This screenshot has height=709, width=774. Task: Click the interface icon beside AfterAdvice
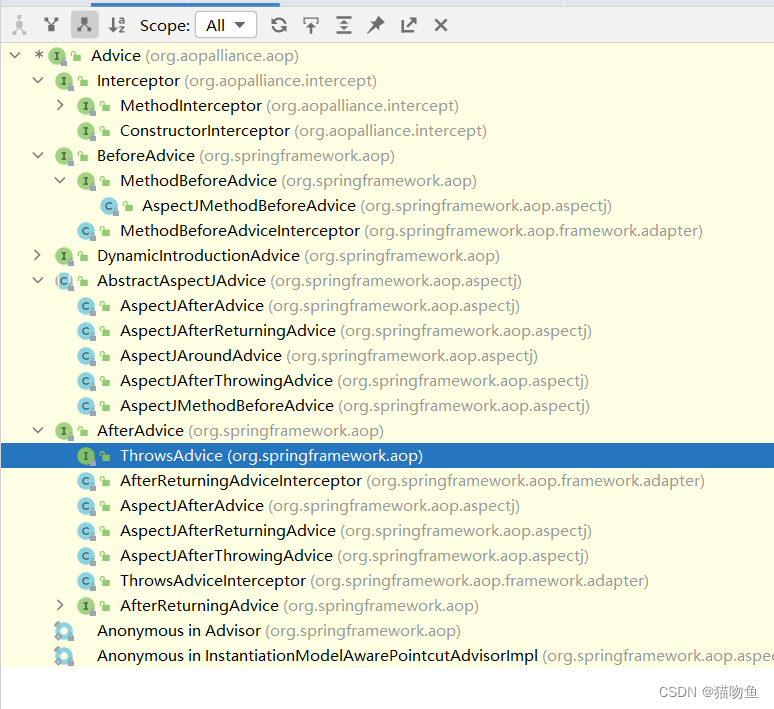pyautogui.click(x=64, y=431)
